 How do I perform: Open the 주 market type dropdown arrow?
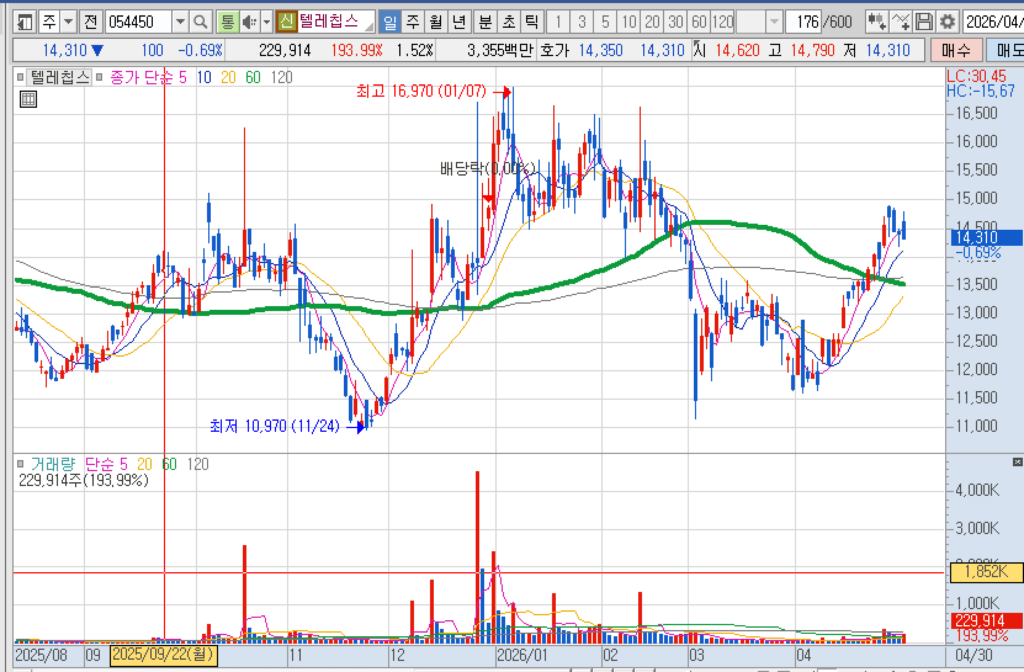tap(68, 22)
